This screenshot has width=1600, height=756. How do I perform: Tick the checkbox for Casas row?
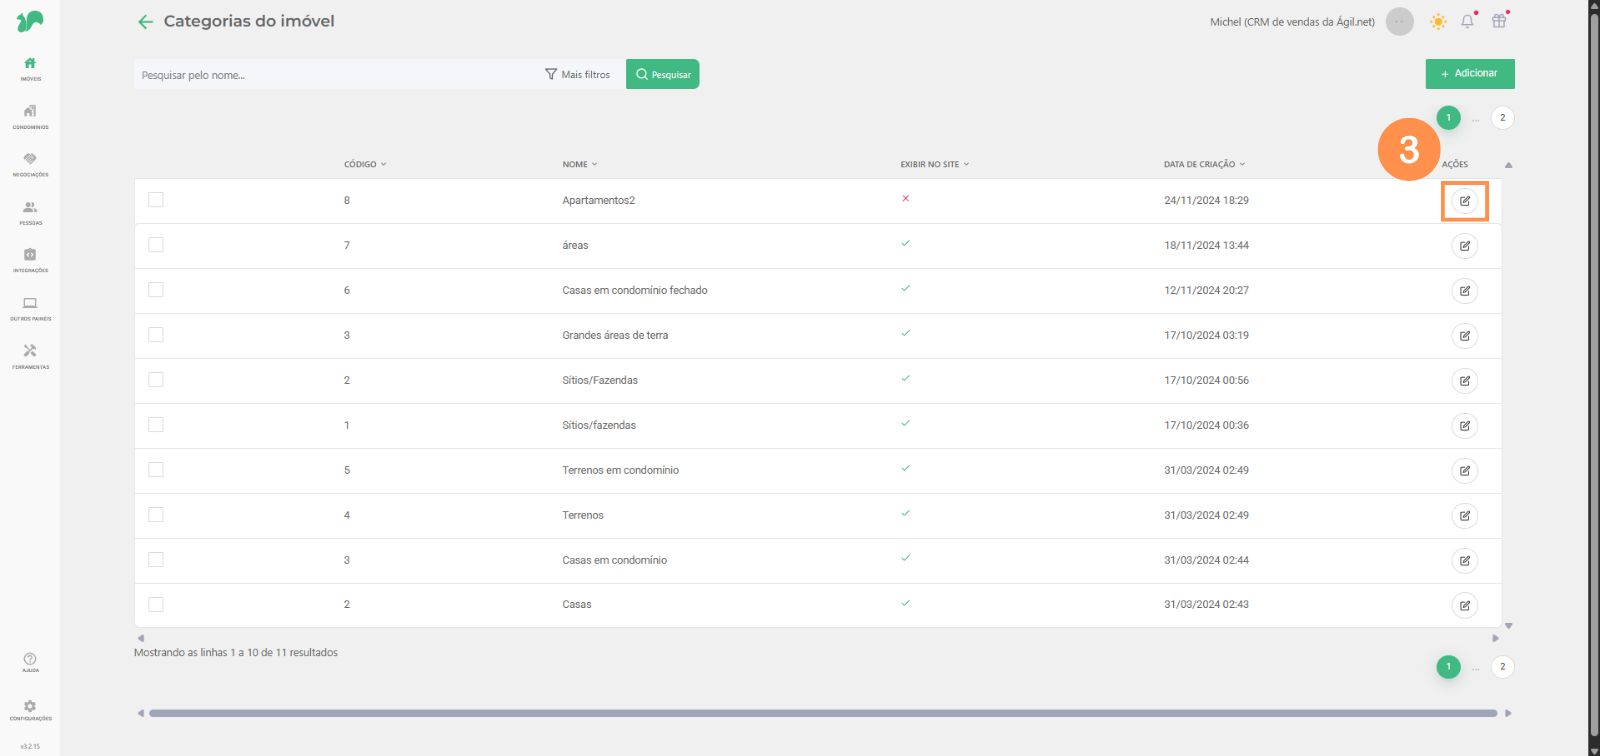pyautogui.click(x=156, y=605)
